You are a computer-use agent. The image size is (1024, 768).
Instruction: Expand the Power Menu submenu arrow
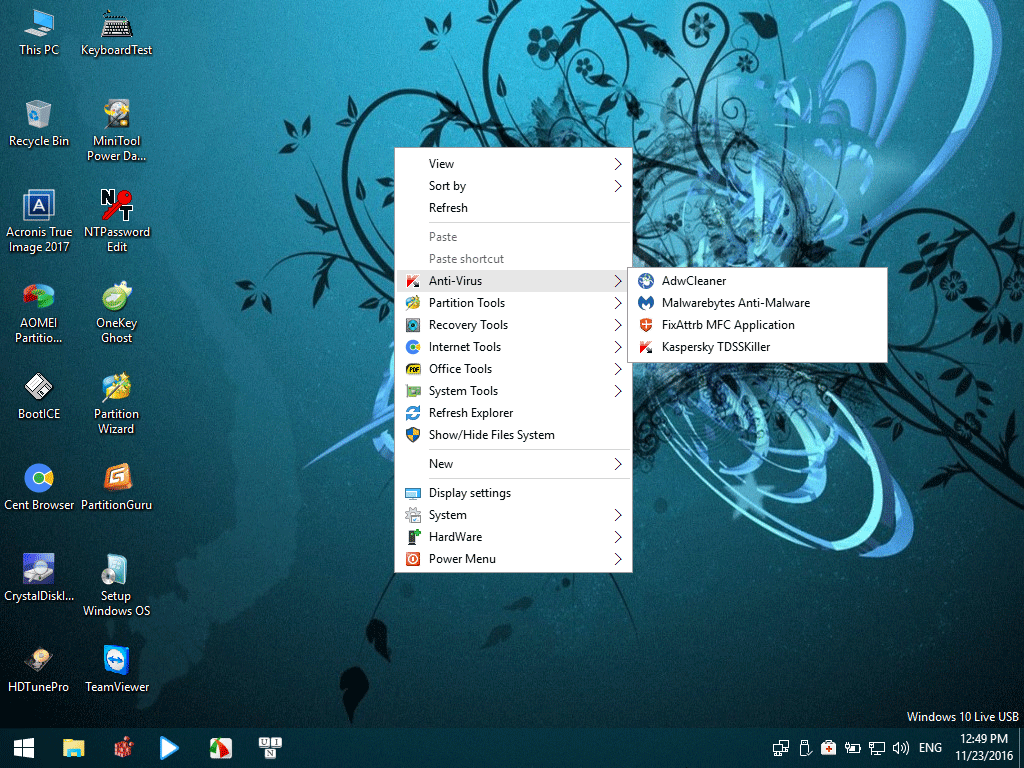pyautogui.click(x=618, y=559)
